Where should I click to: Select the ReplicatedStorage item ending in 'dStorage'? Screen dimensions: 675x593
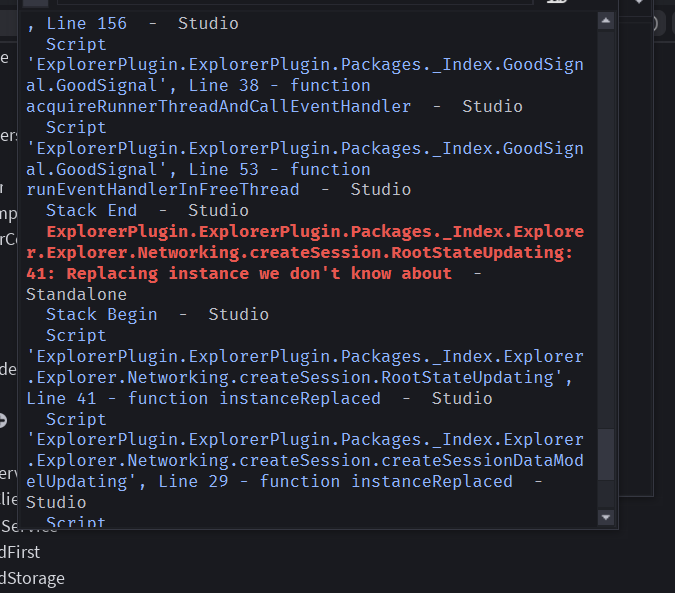32,578
